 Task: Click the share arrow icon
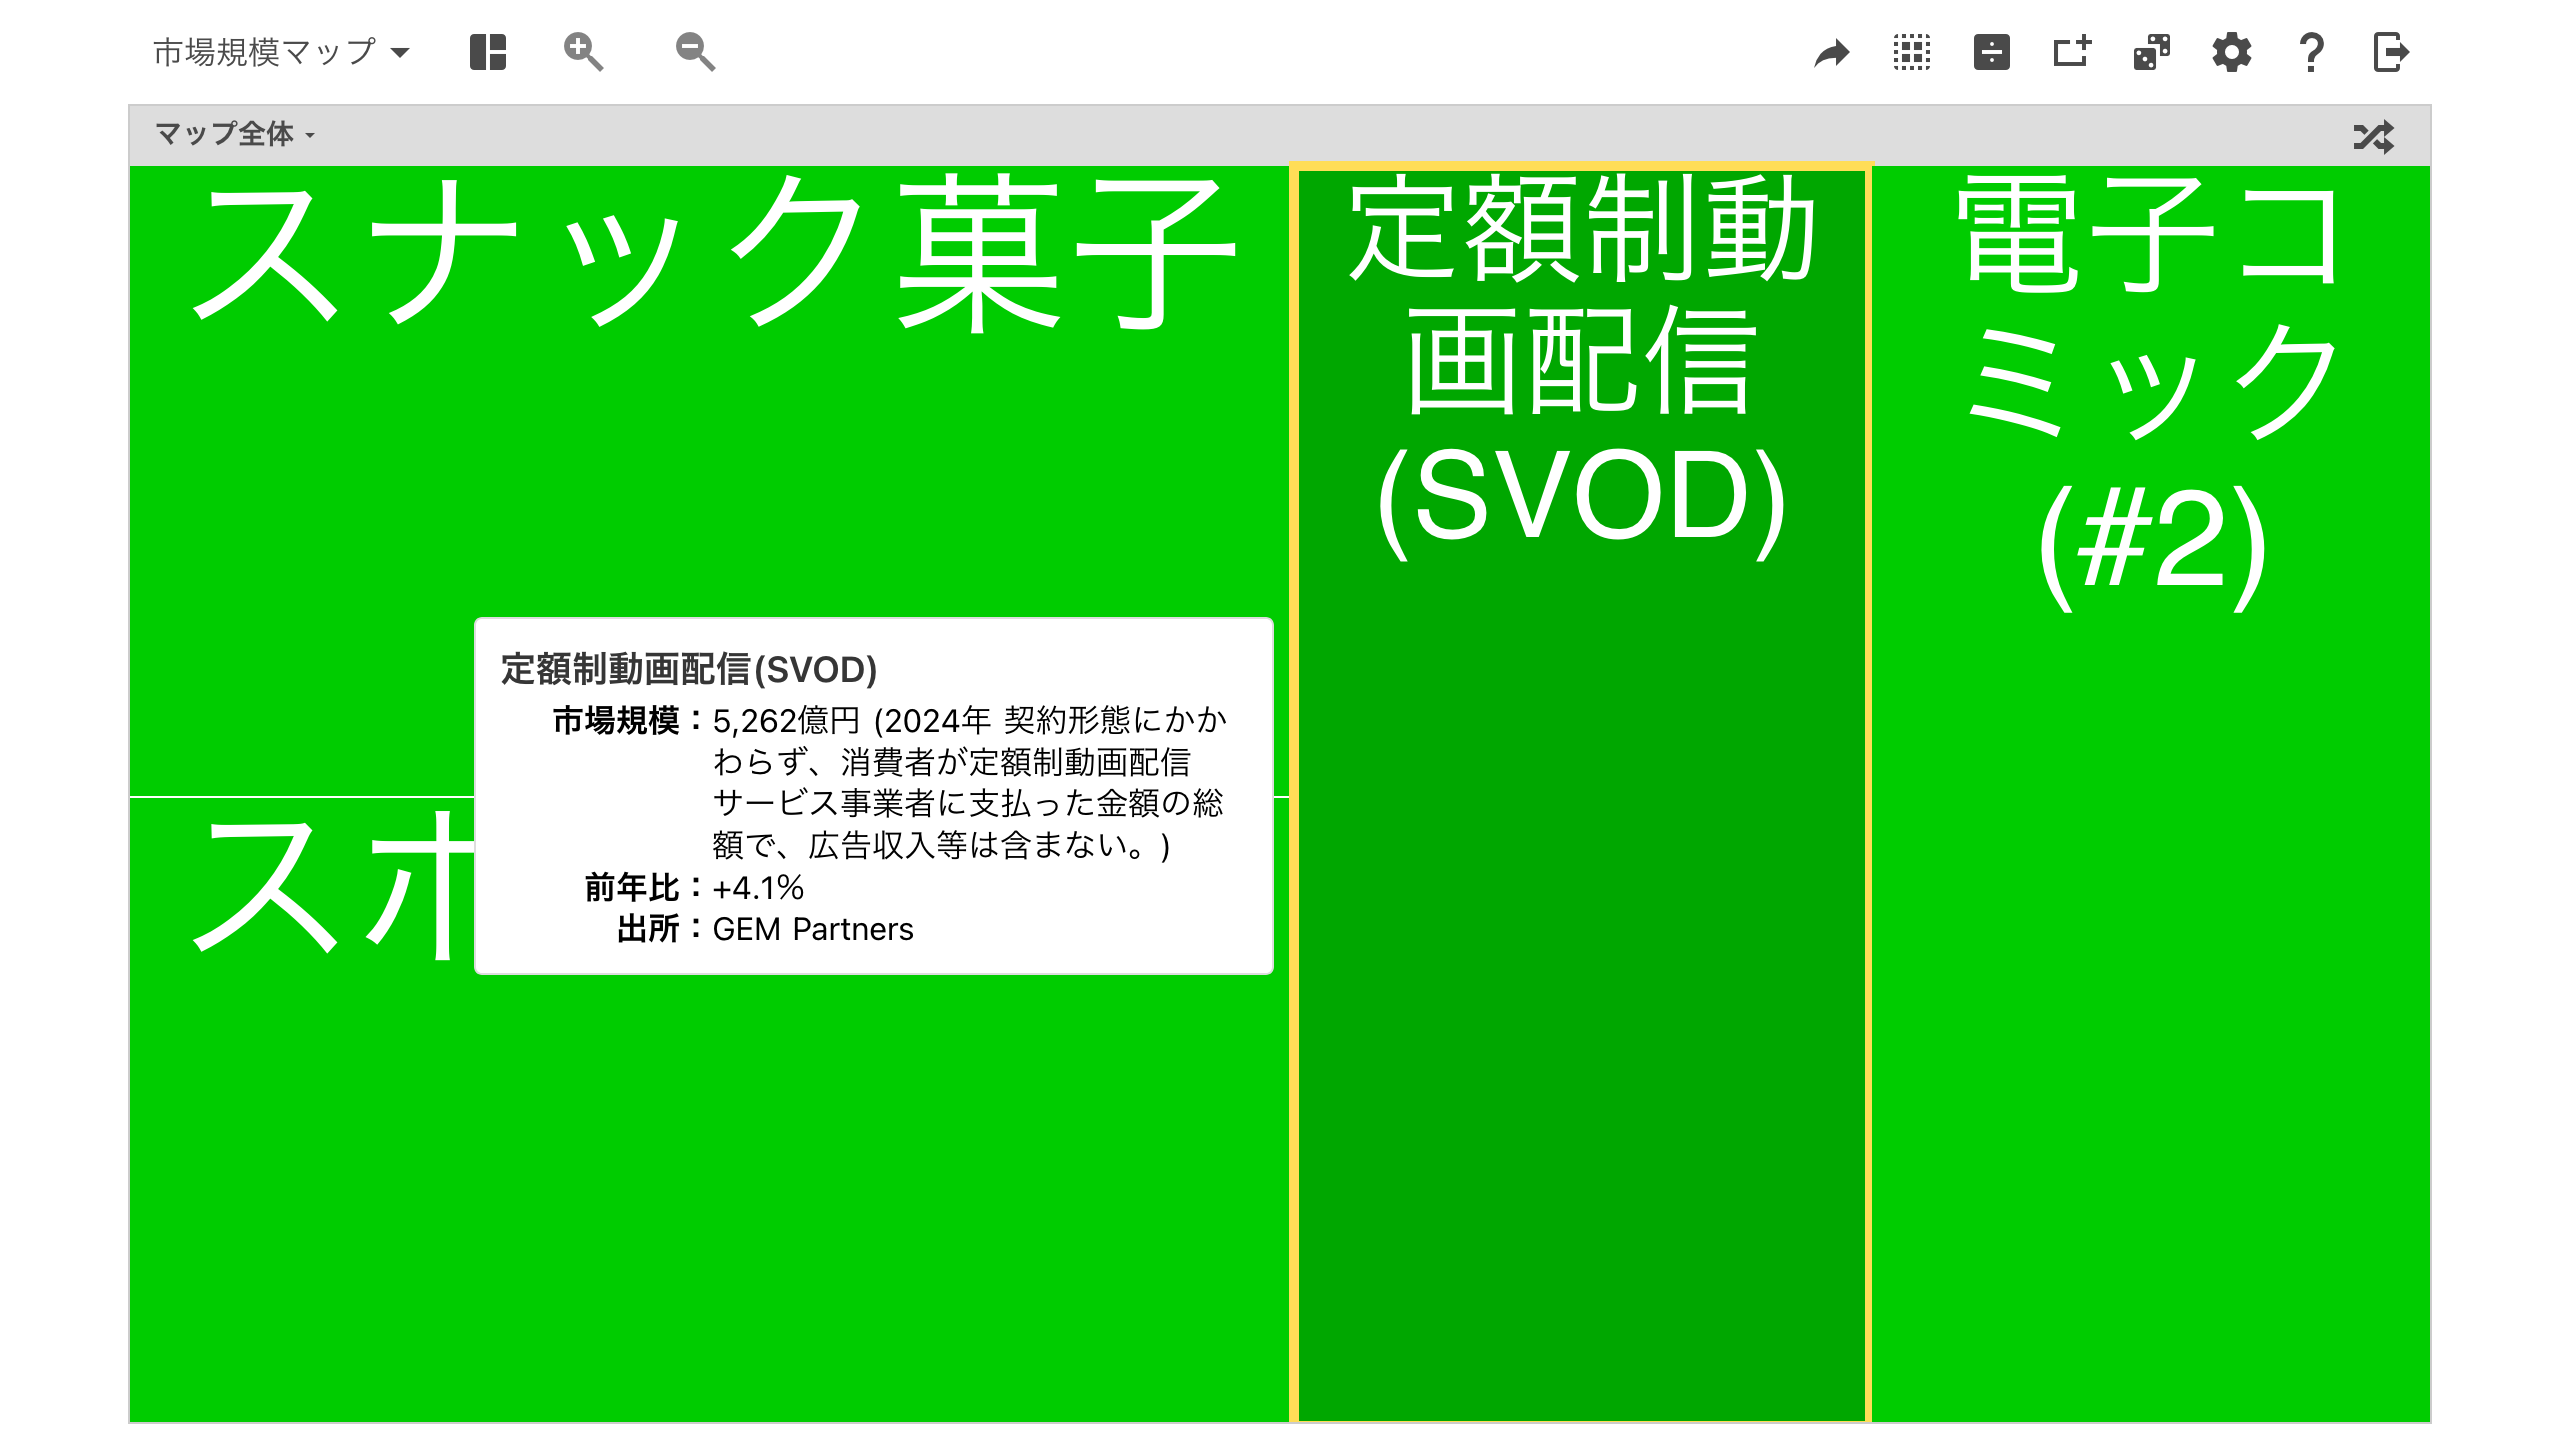tap(1832, 52)
